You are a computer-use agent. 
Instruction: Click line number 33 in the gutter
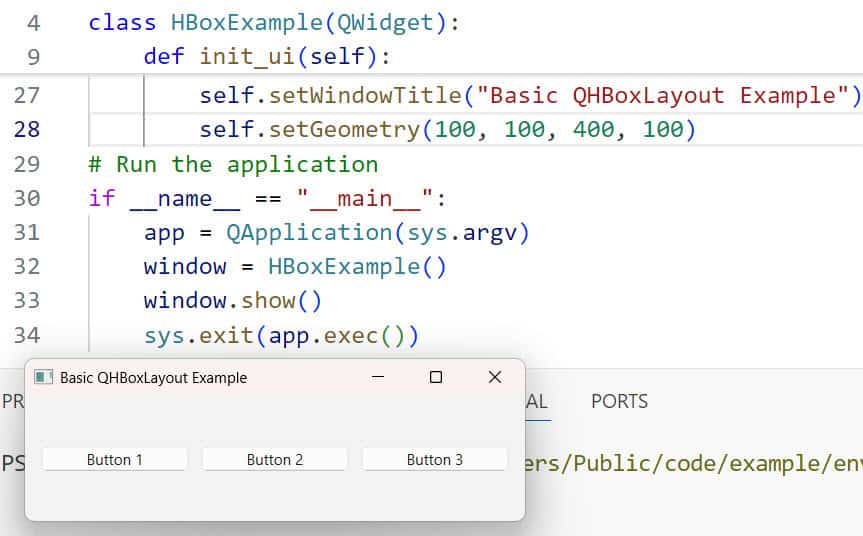(27, 301)
